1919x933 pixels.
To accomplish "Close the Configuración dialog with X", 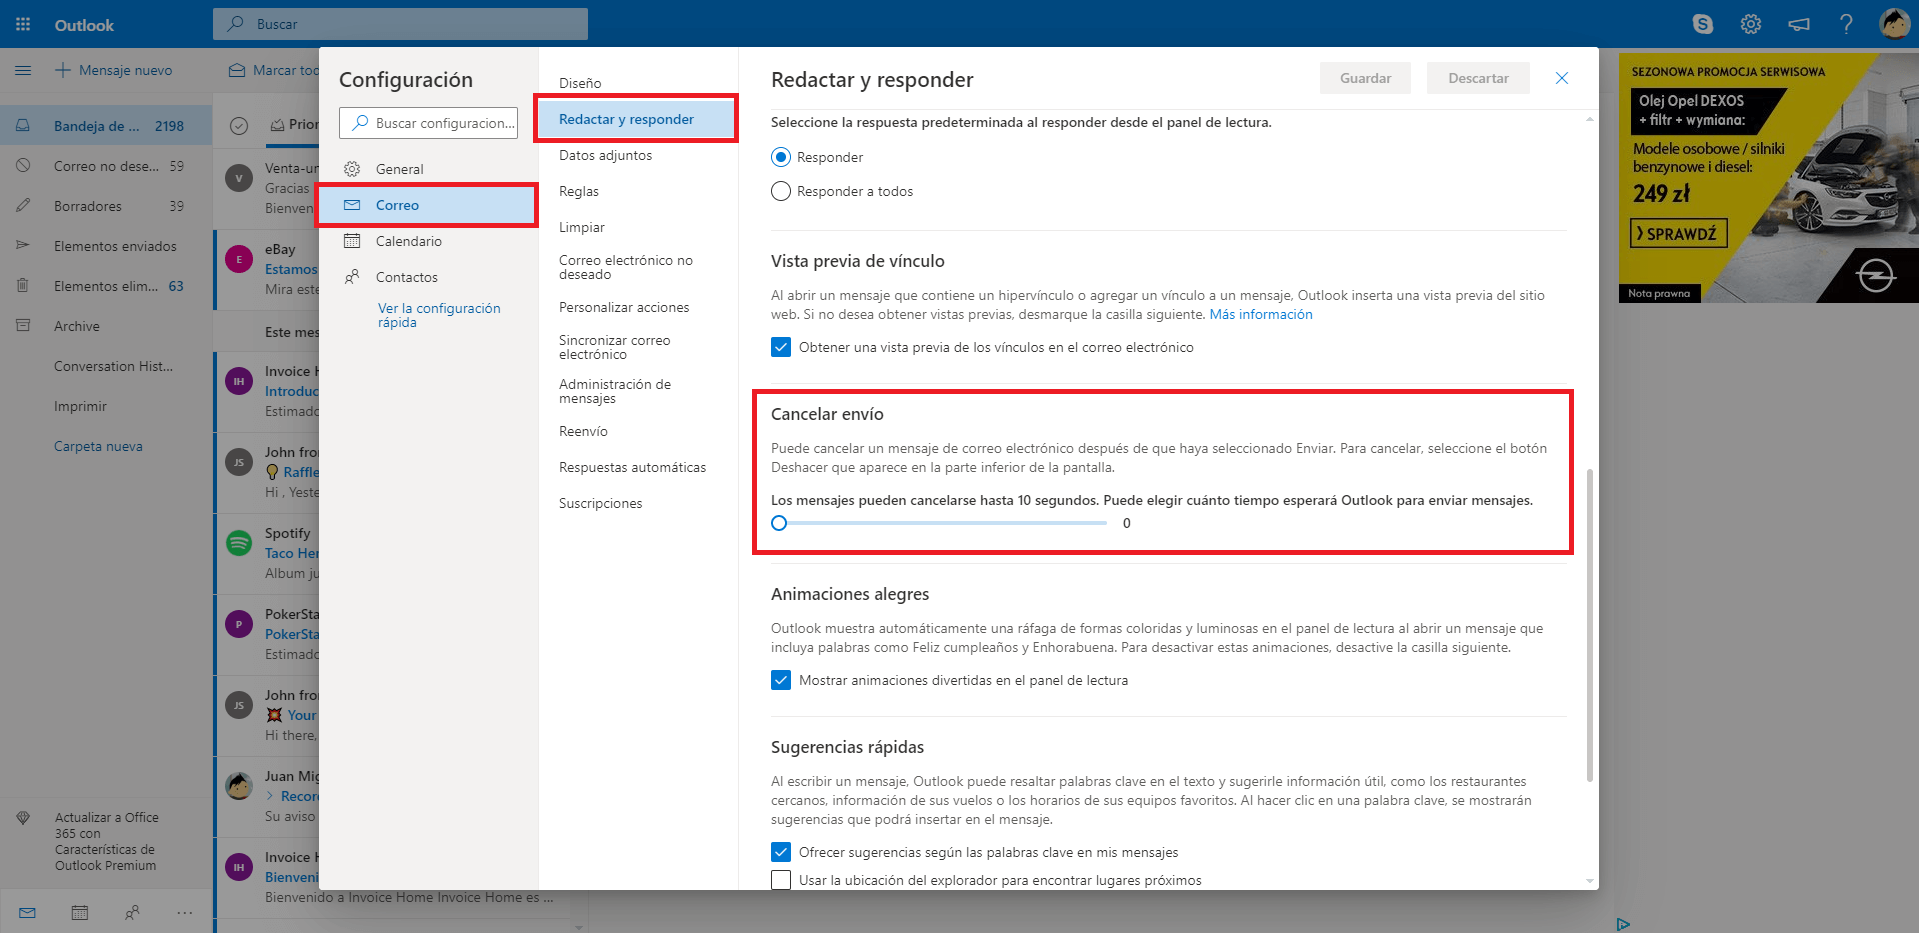I will click(x=1562, y=78).
